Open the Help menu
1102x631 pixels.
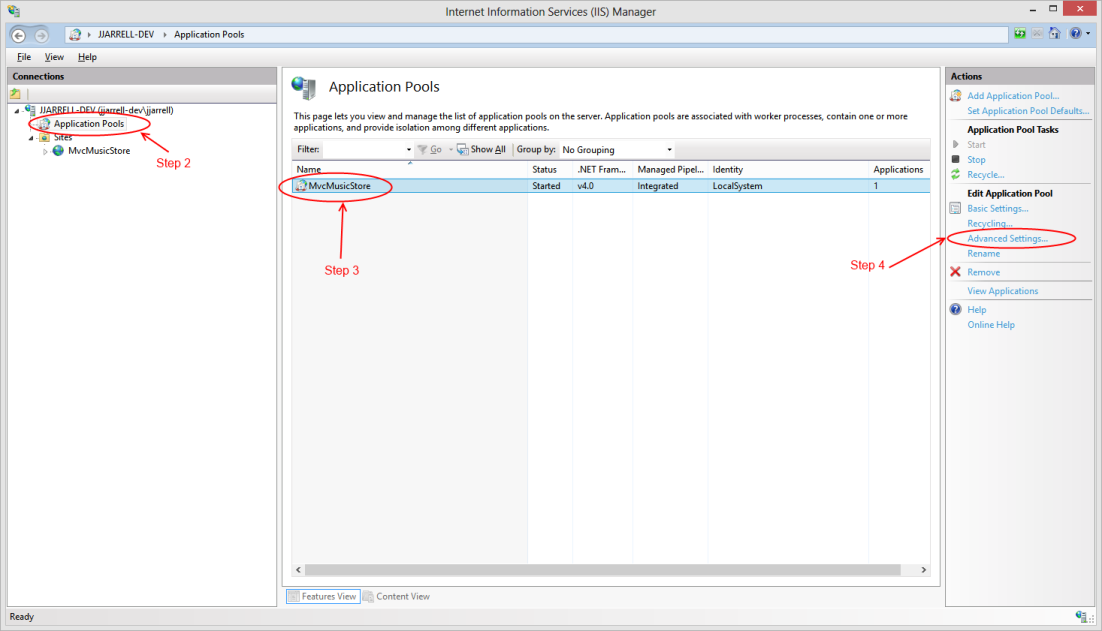[87, 57]
